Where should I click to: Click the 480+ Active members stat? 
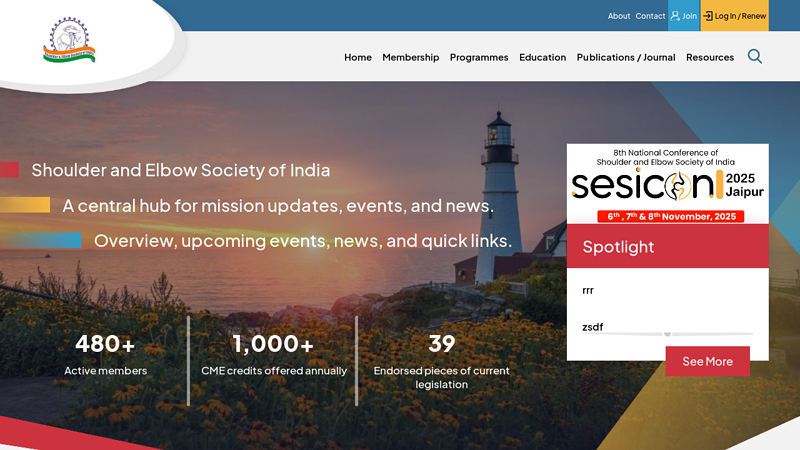click(x=106, y=356)
